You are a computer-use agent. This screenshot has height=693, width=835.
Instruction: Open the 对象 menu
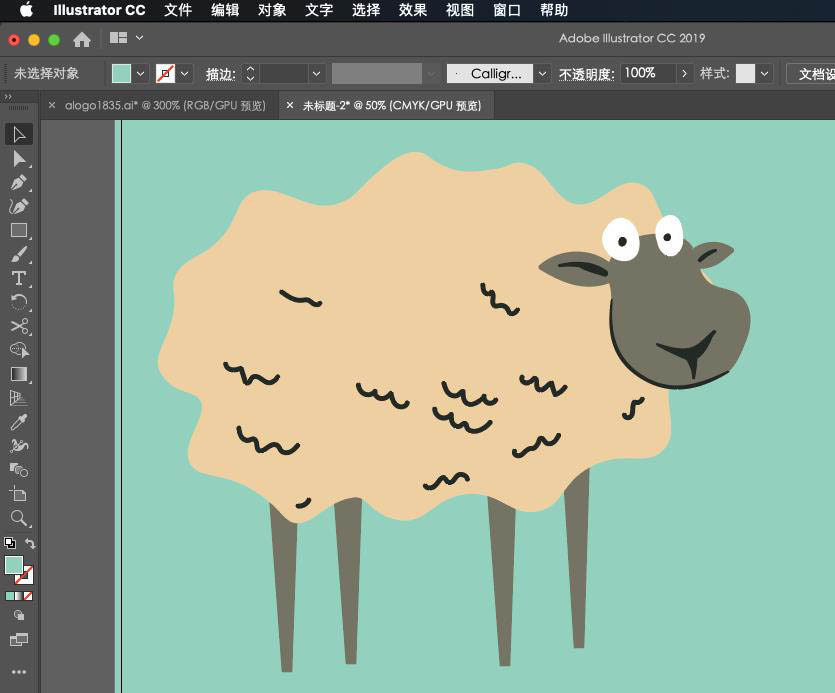point(272,10)
